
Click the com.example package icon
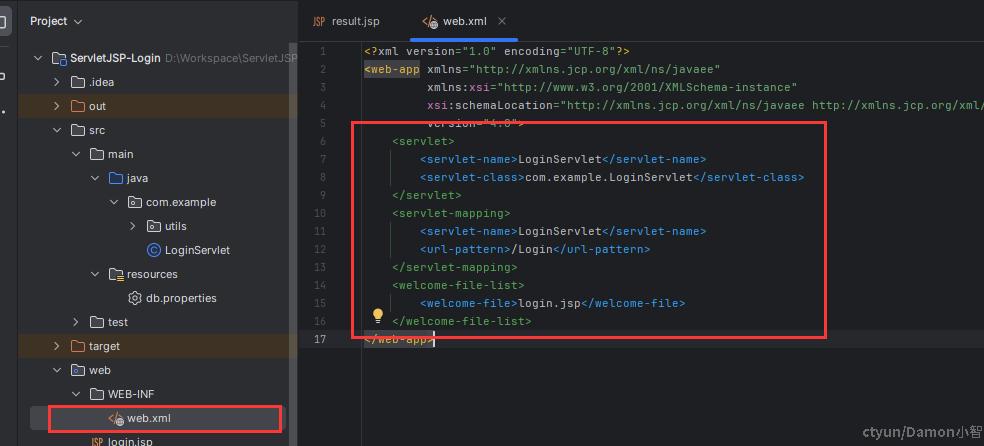[134, 202]
